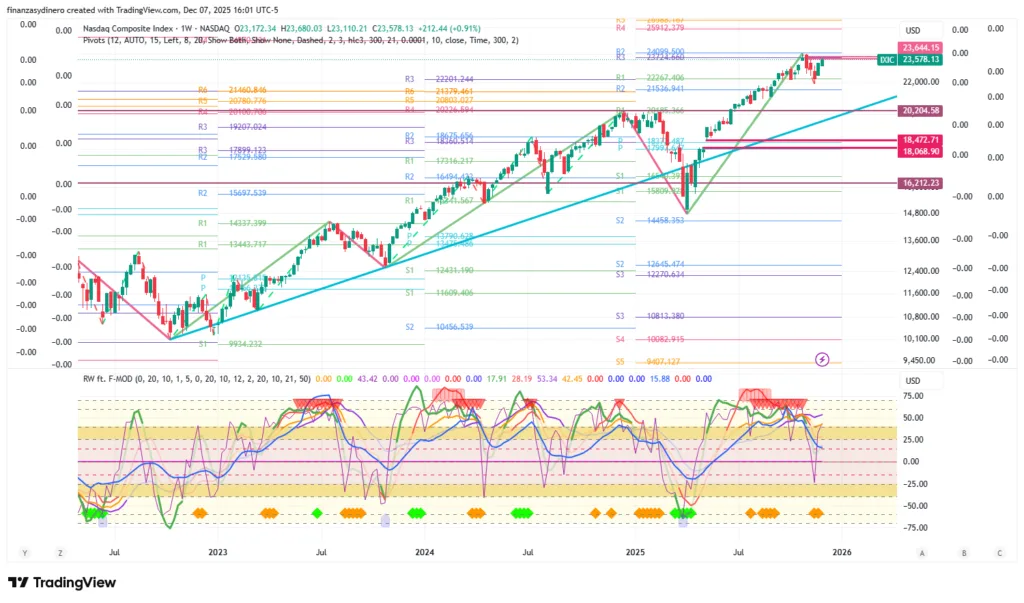
Task: Click the C scale button
Action: coord(998,552)
